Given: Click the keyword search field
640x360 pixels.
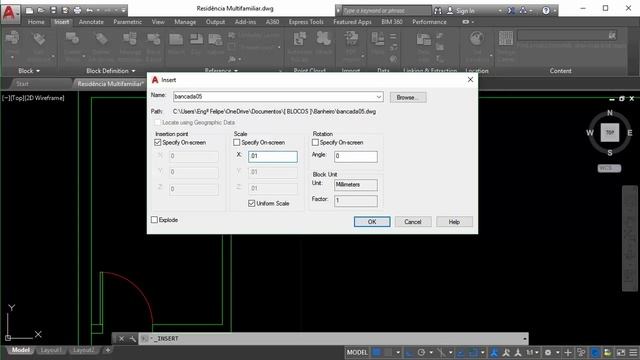Looking at the screenshot, I should [x=386, y=11].
